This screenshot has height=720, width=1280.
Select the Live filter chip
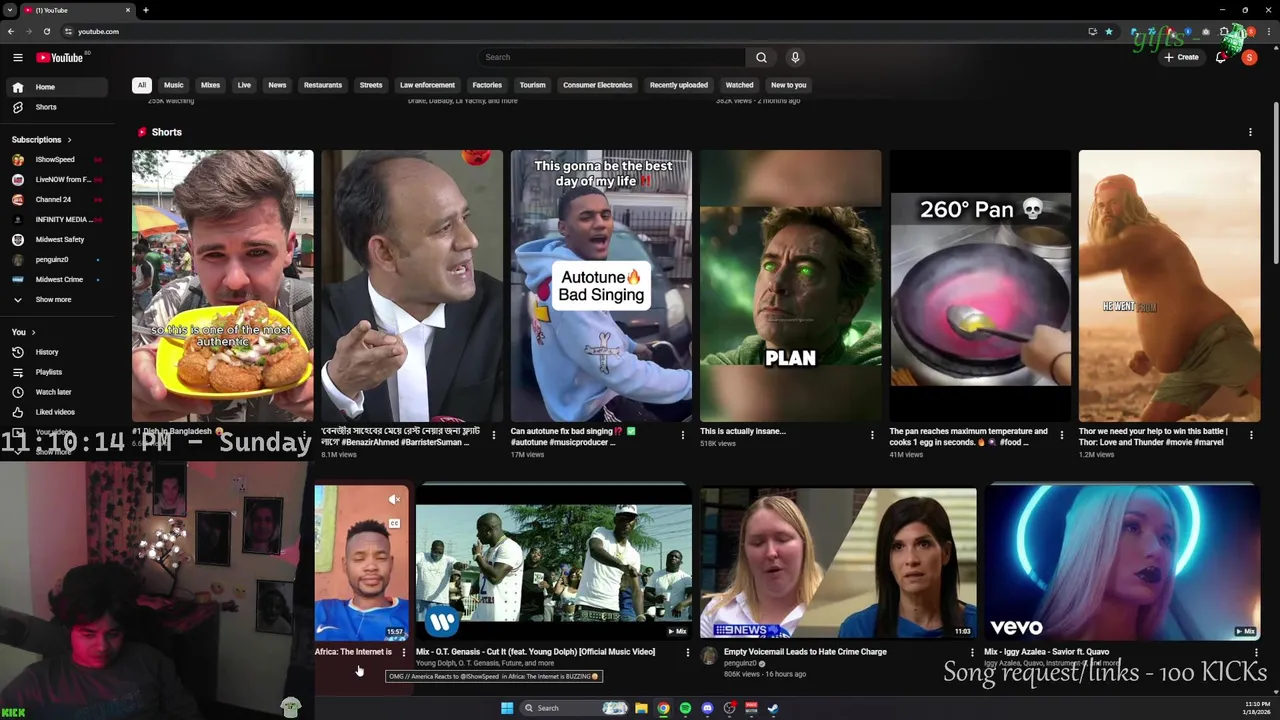(244, 85)
